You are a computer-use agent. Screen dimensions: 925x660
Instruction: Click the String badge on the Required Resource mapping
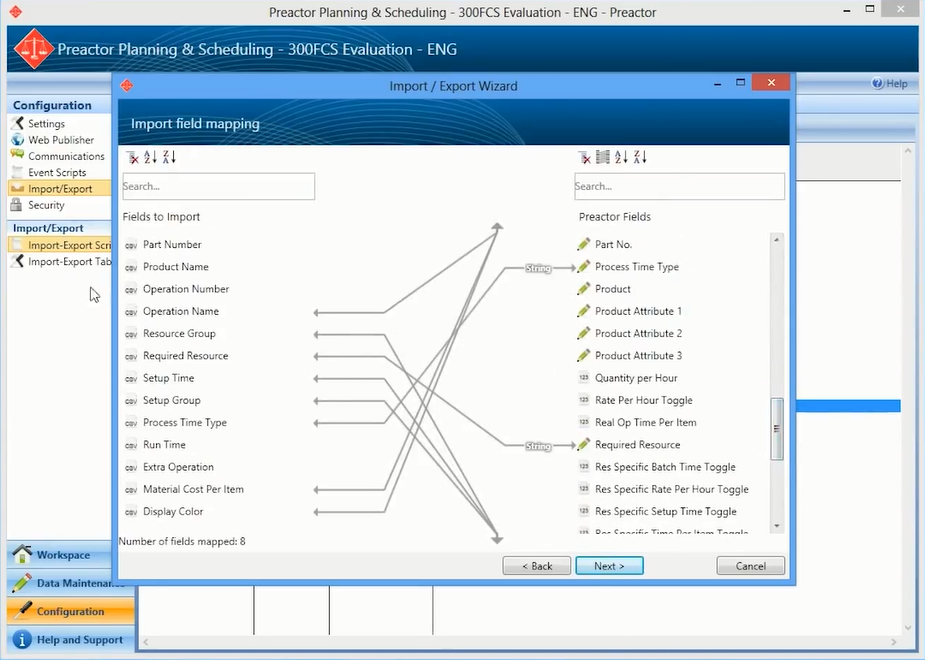point(538,446)
